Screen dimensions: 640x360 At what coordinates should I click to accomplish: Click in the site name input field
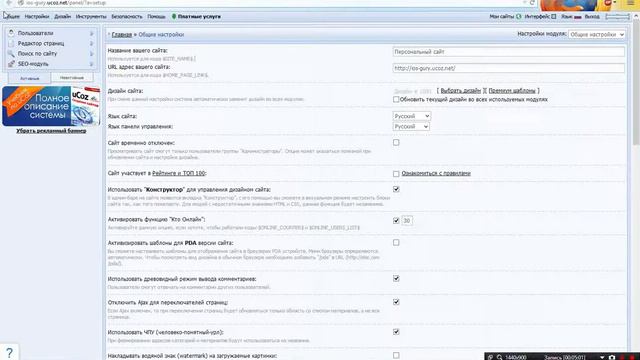coord(508,52)
